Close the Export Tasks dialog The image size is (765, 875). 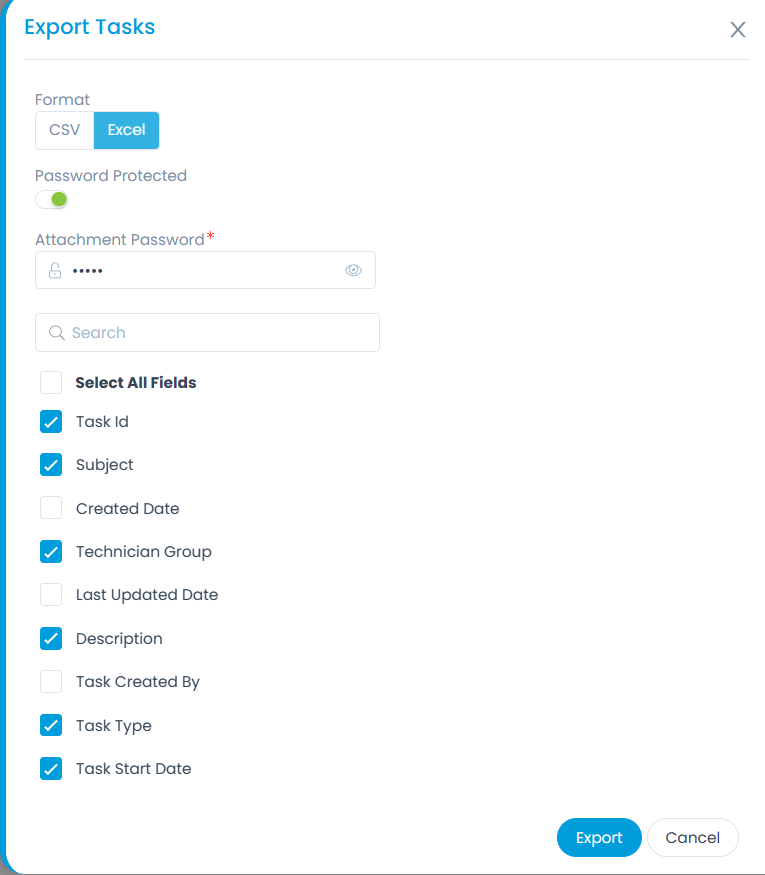738,30
